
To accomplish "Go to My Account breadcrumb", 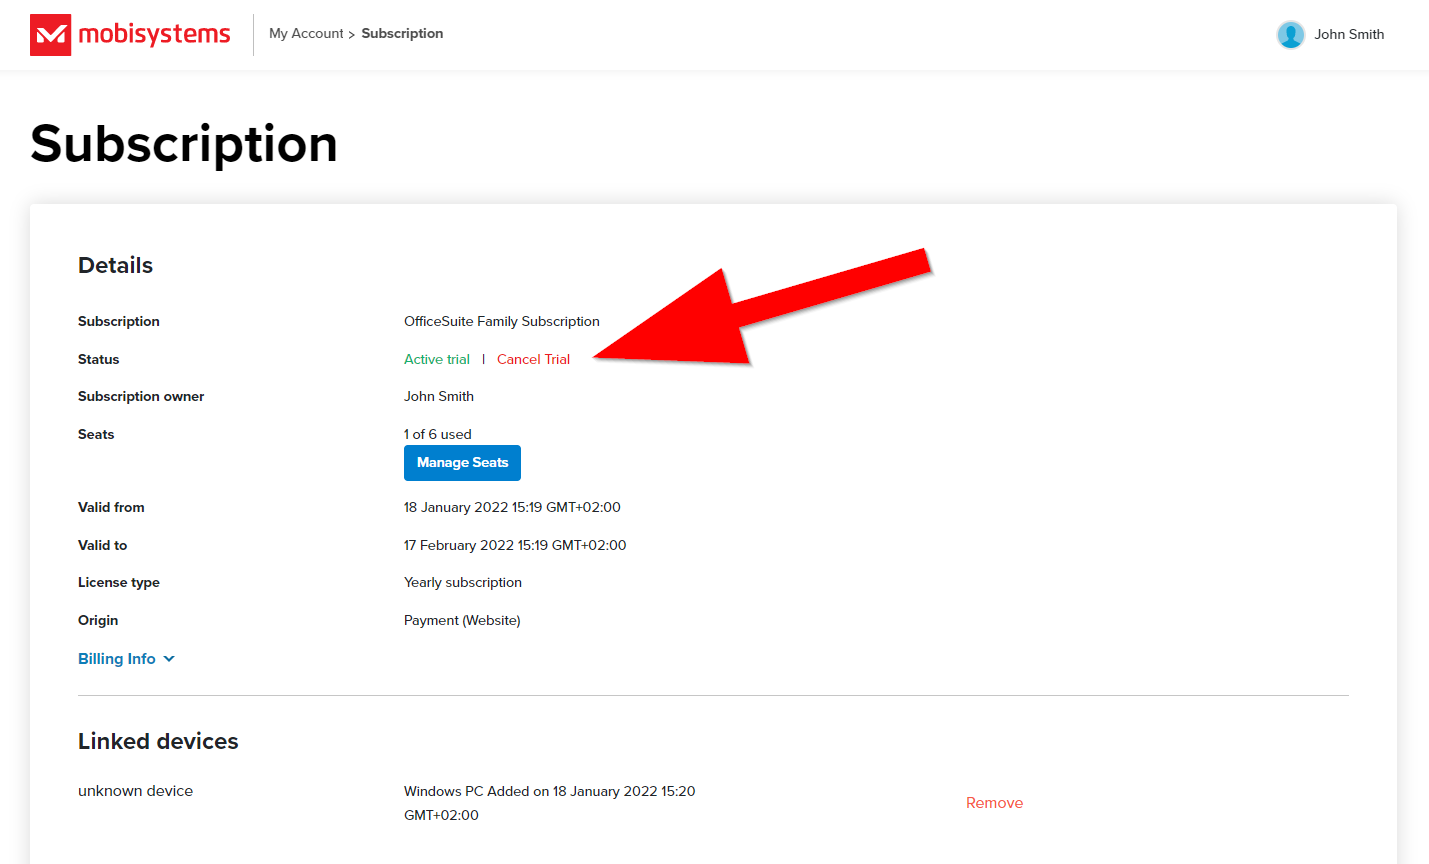I will [x=306, y=33].
